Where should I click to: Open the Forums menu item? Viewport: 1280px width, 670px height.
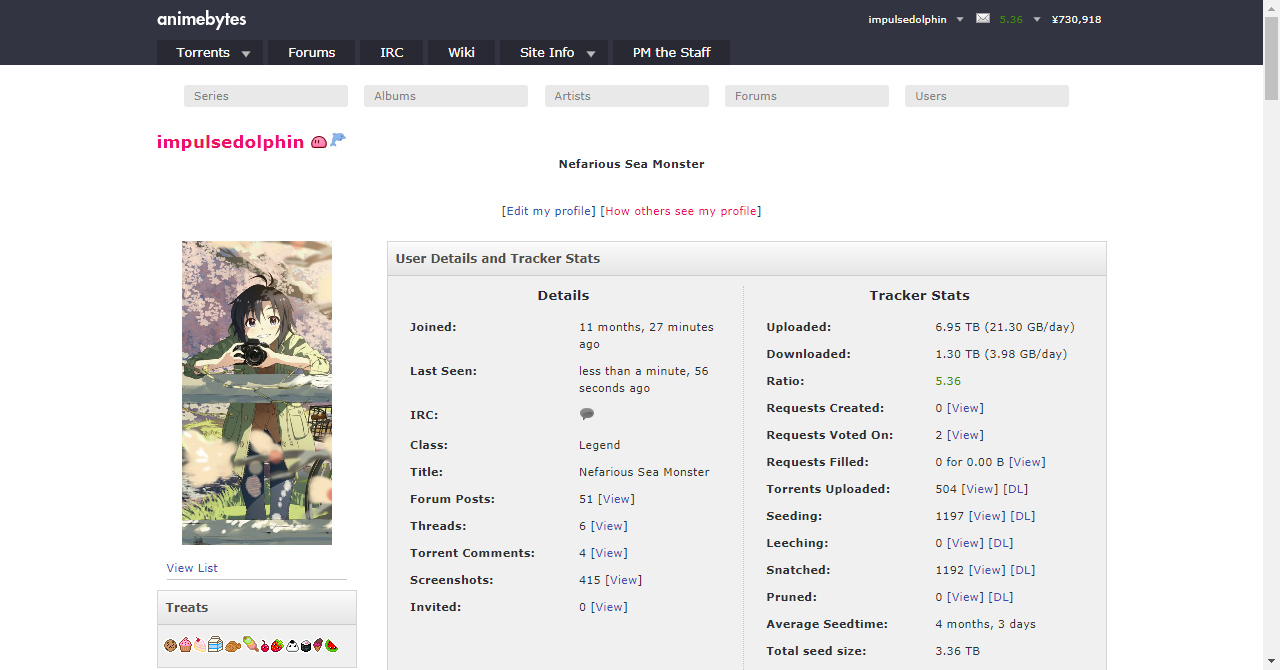(311, 52)
